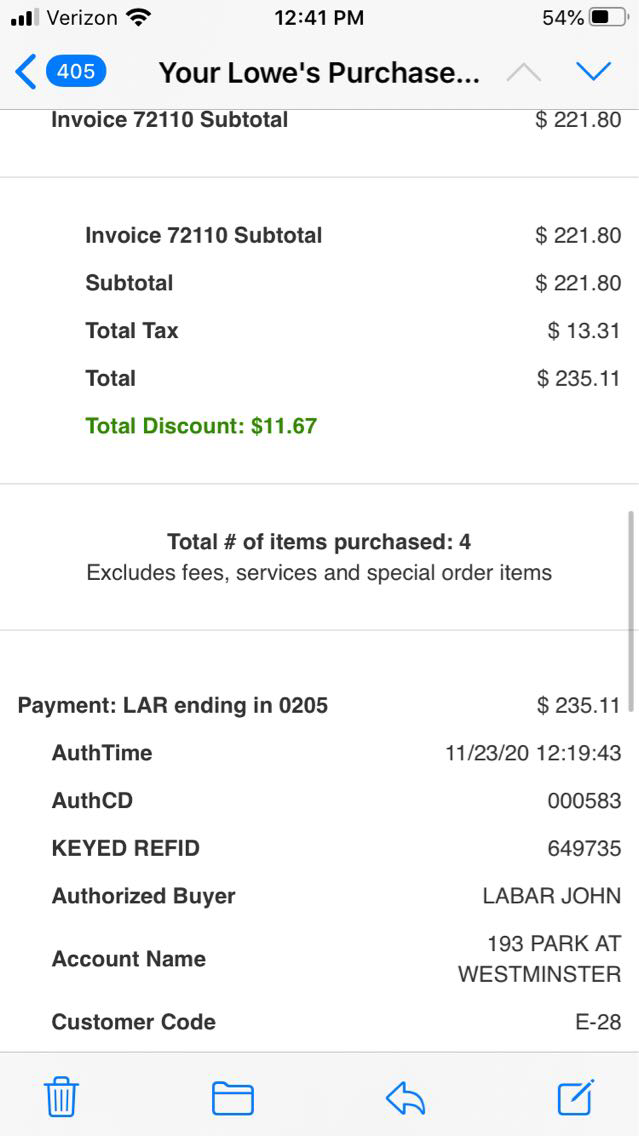This screenshot has height=1136, width=639.
Task: Tap the trash icon to delete email
Action: 61,1098
